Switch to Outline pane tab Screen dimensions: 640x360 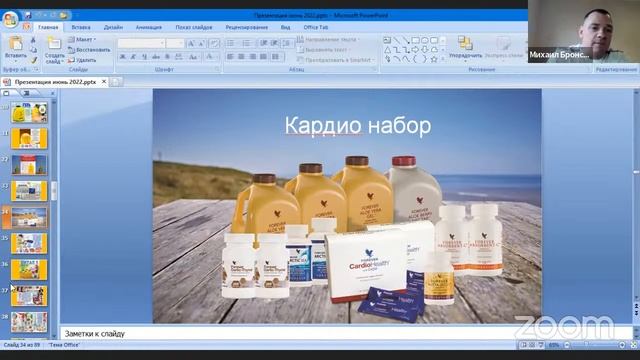(x=26, y=93)
